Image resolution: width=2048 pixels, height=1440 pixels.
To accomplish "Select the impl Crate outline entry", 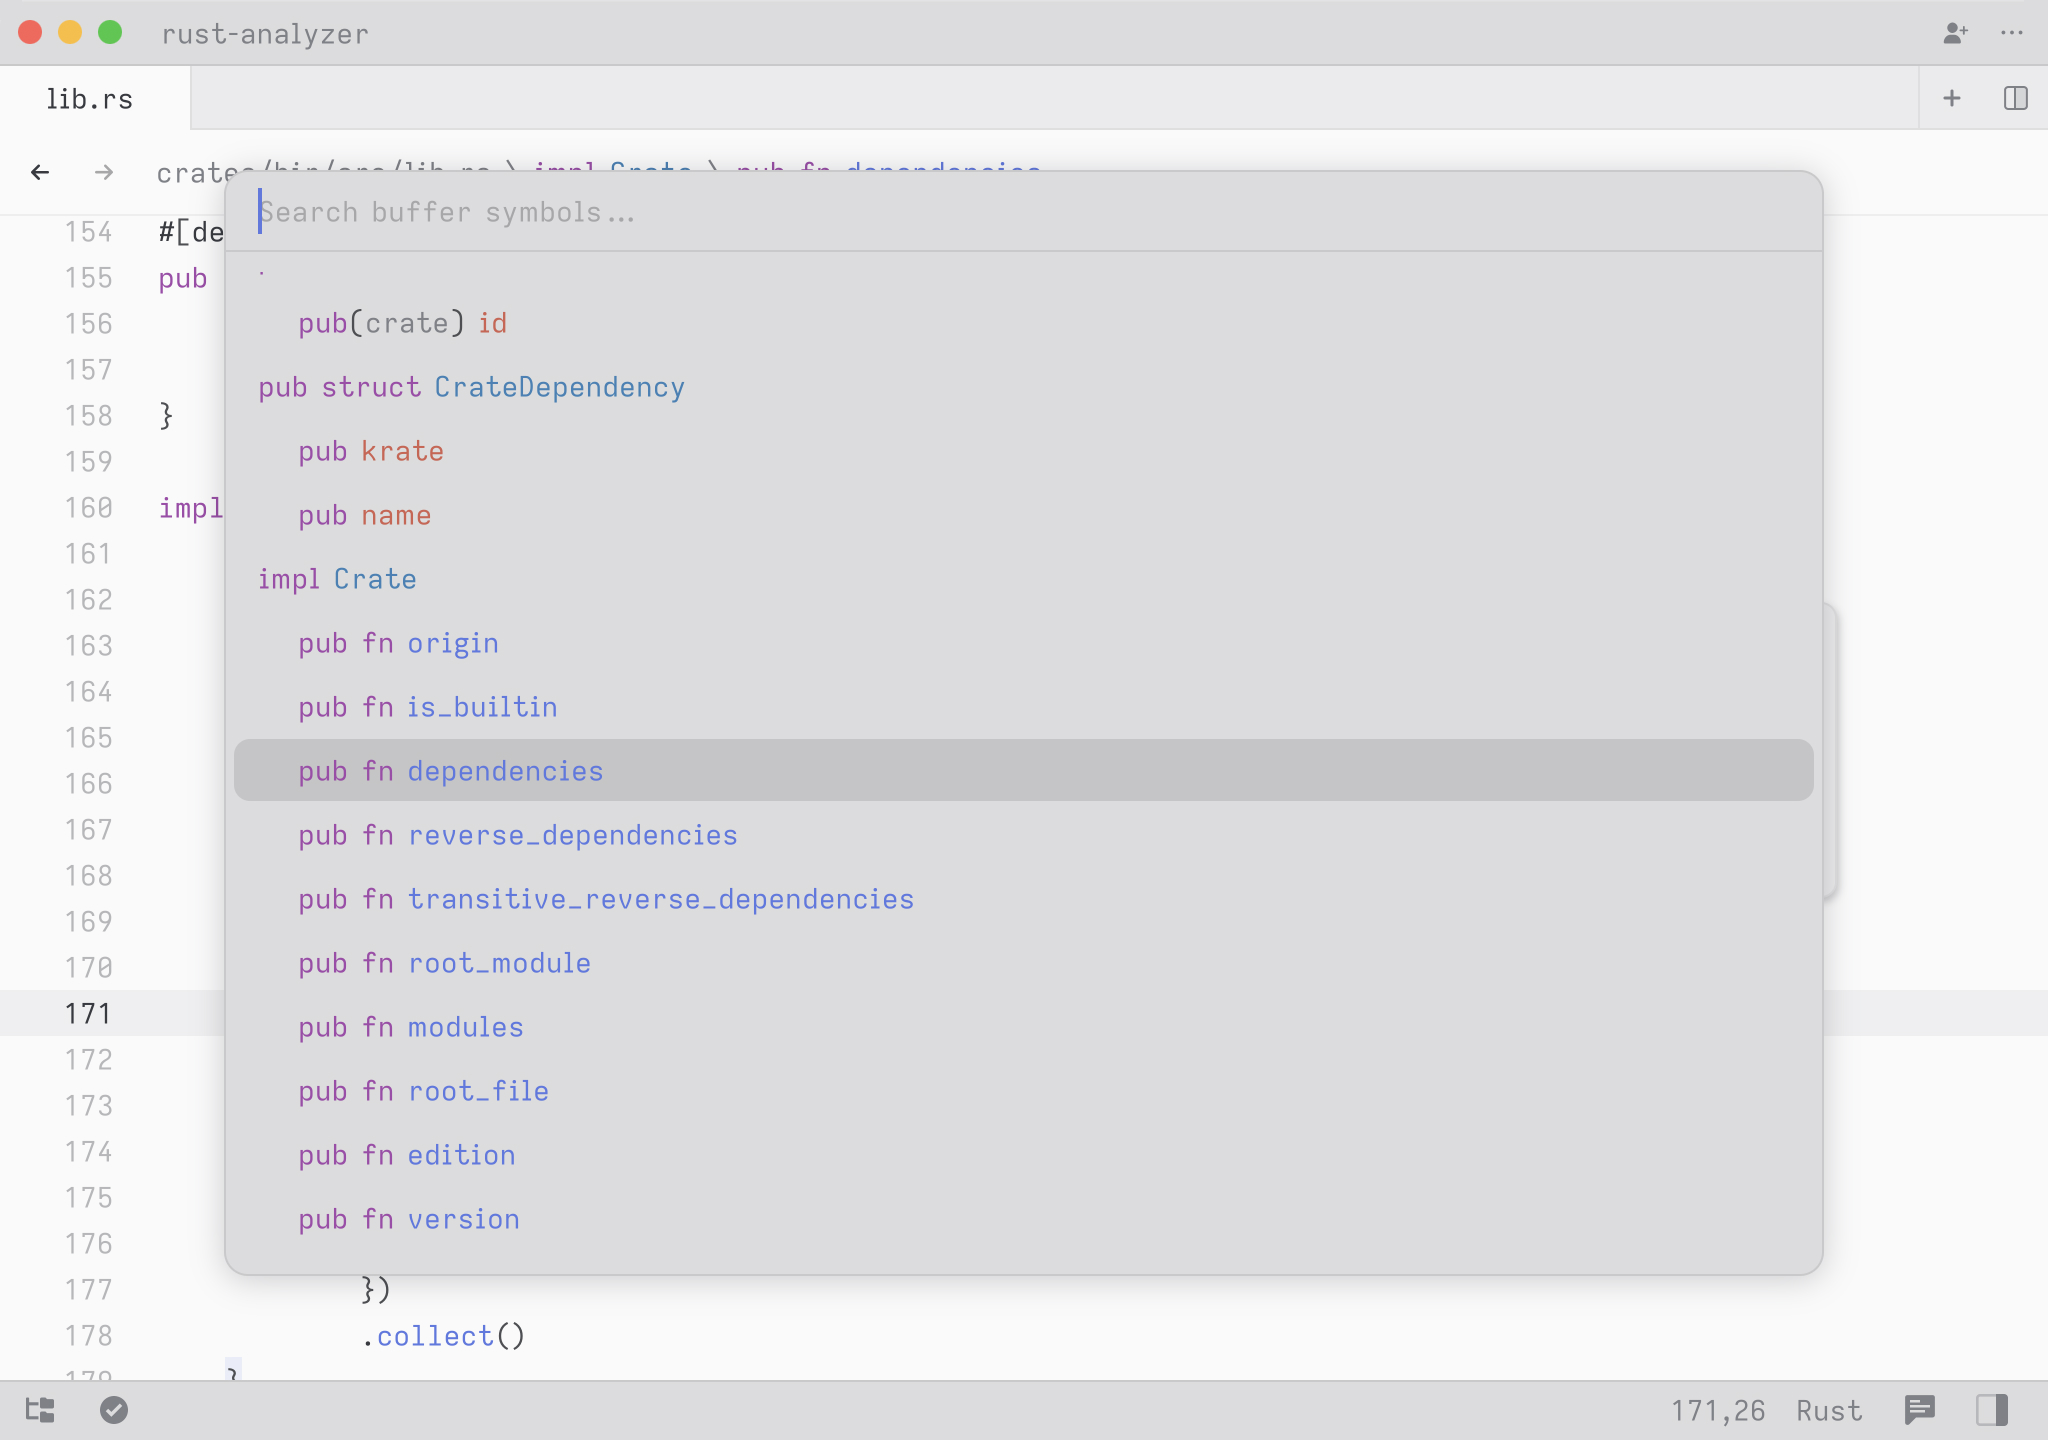I will [x=337, y=579].
